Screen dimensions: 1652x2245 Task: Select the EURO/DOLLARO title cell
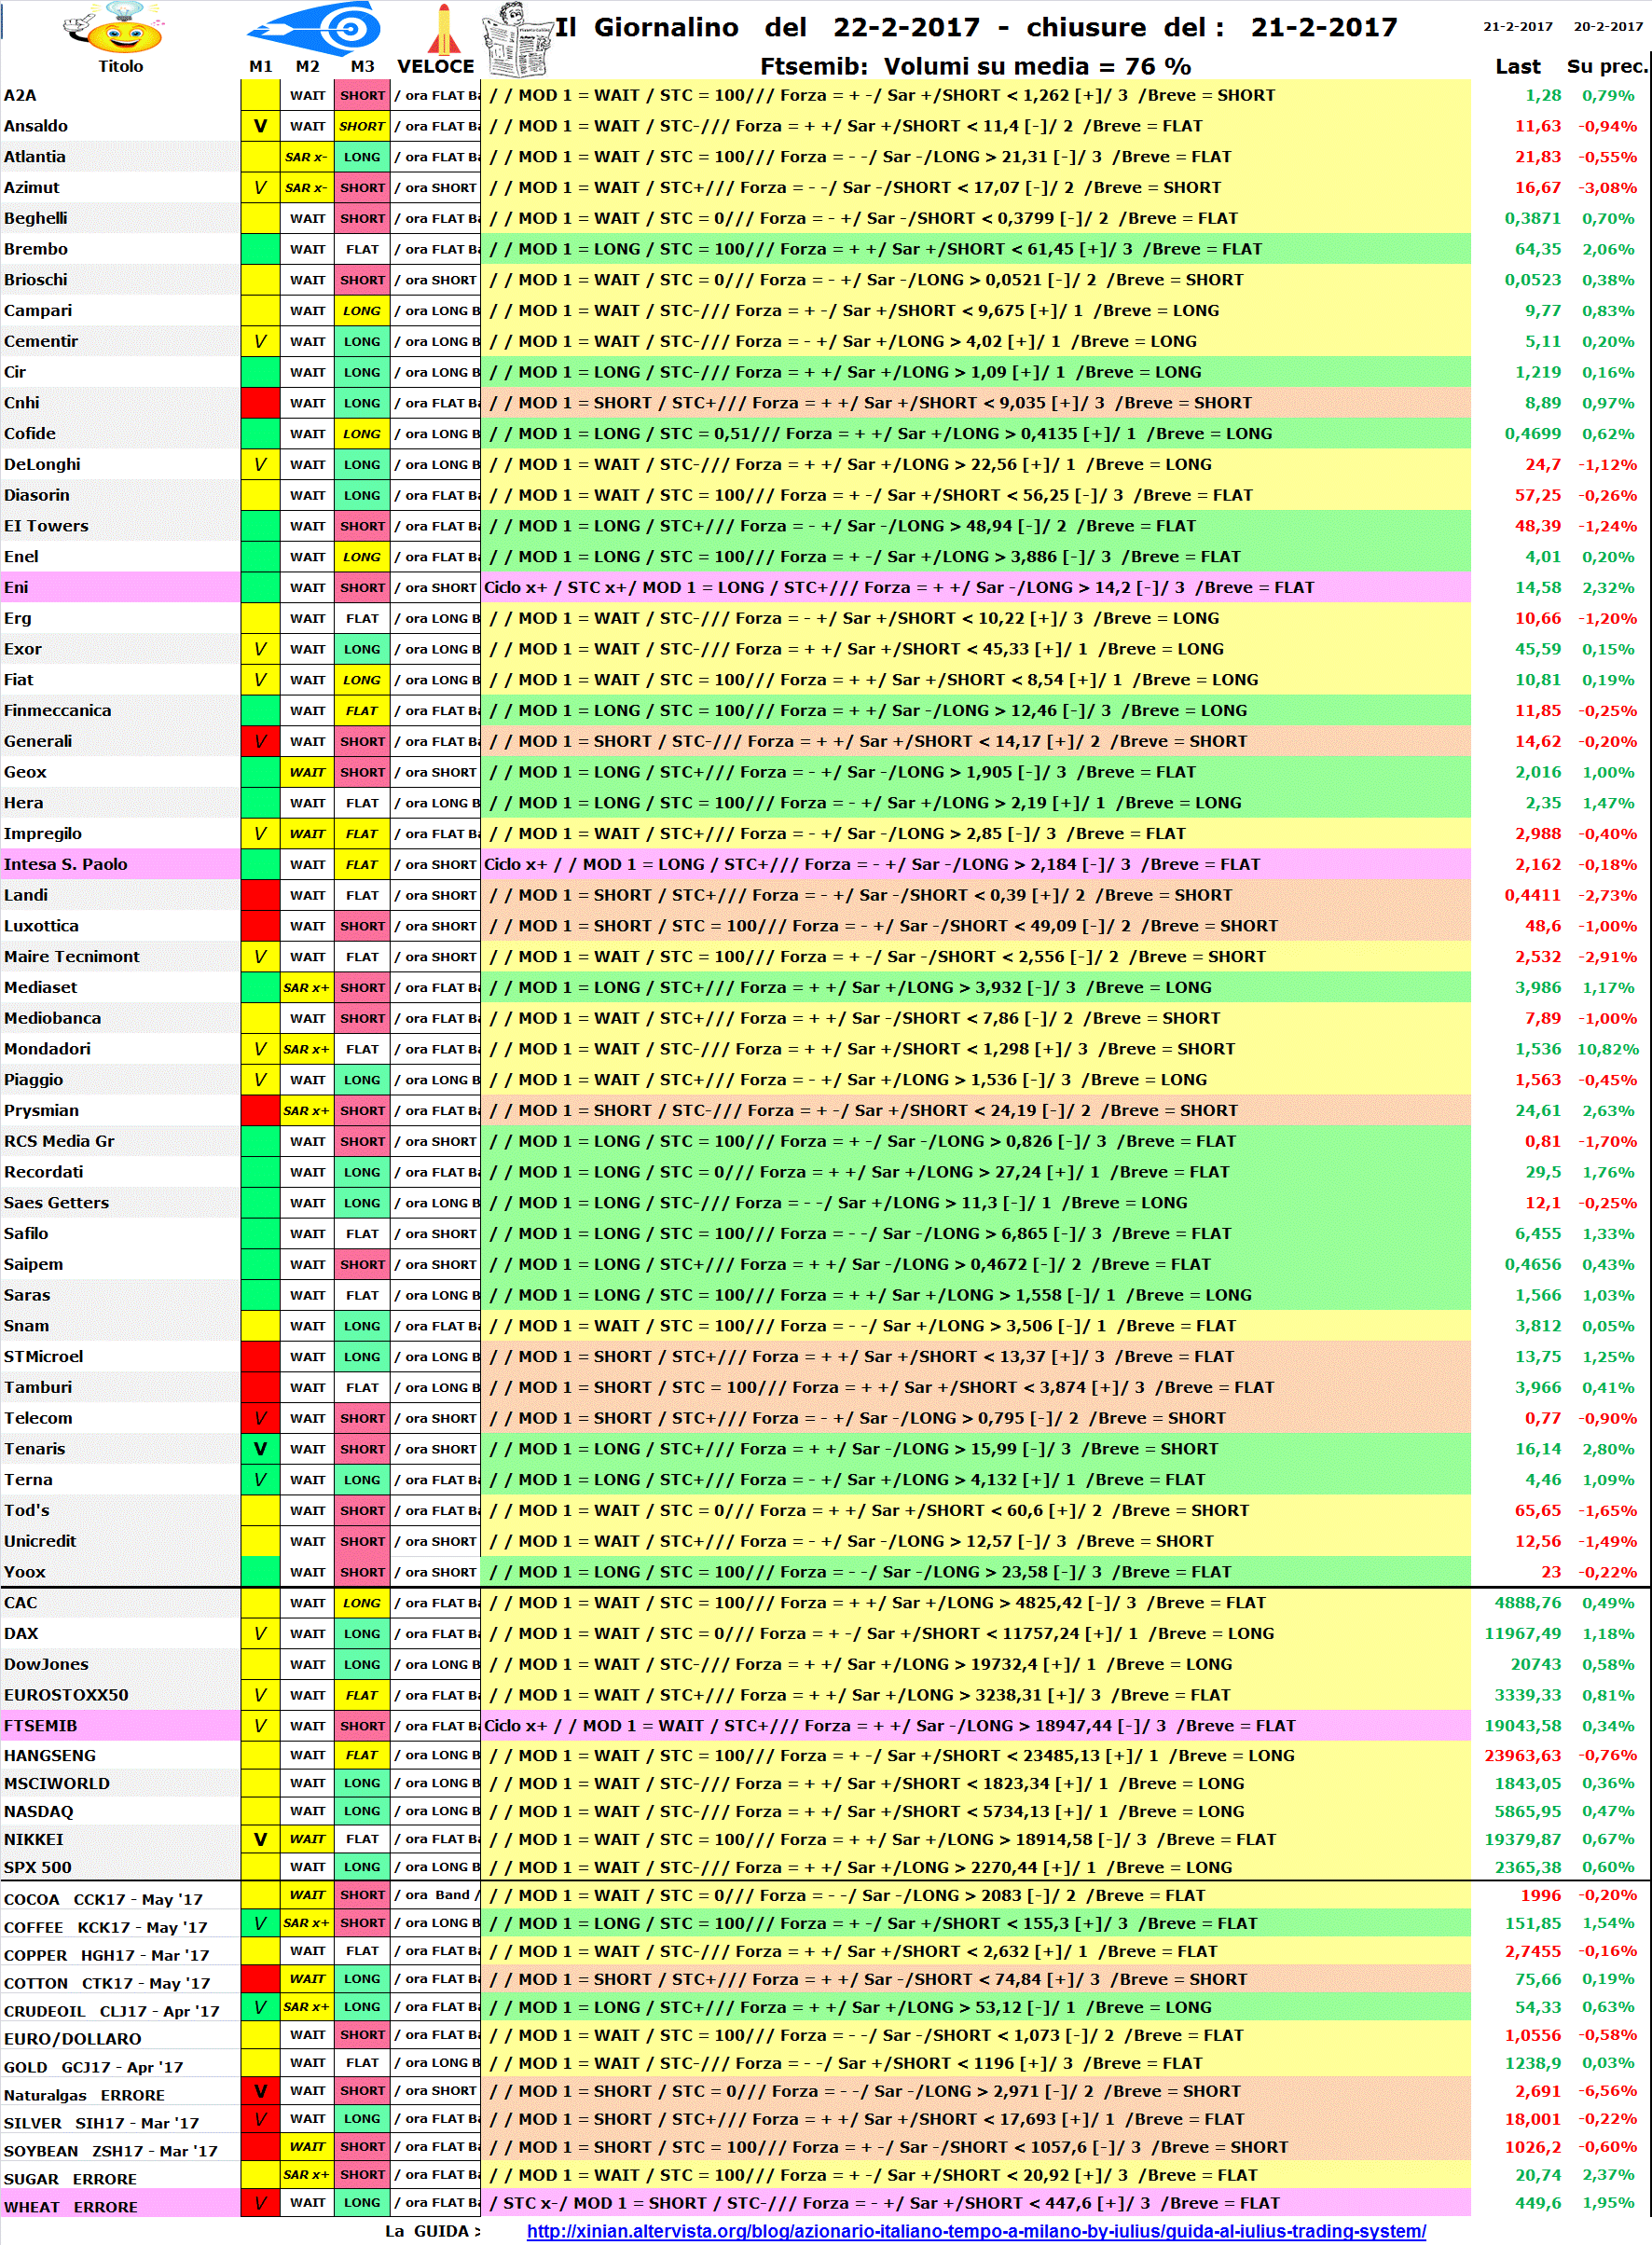pyautogui.click(x=120, y=2038)
